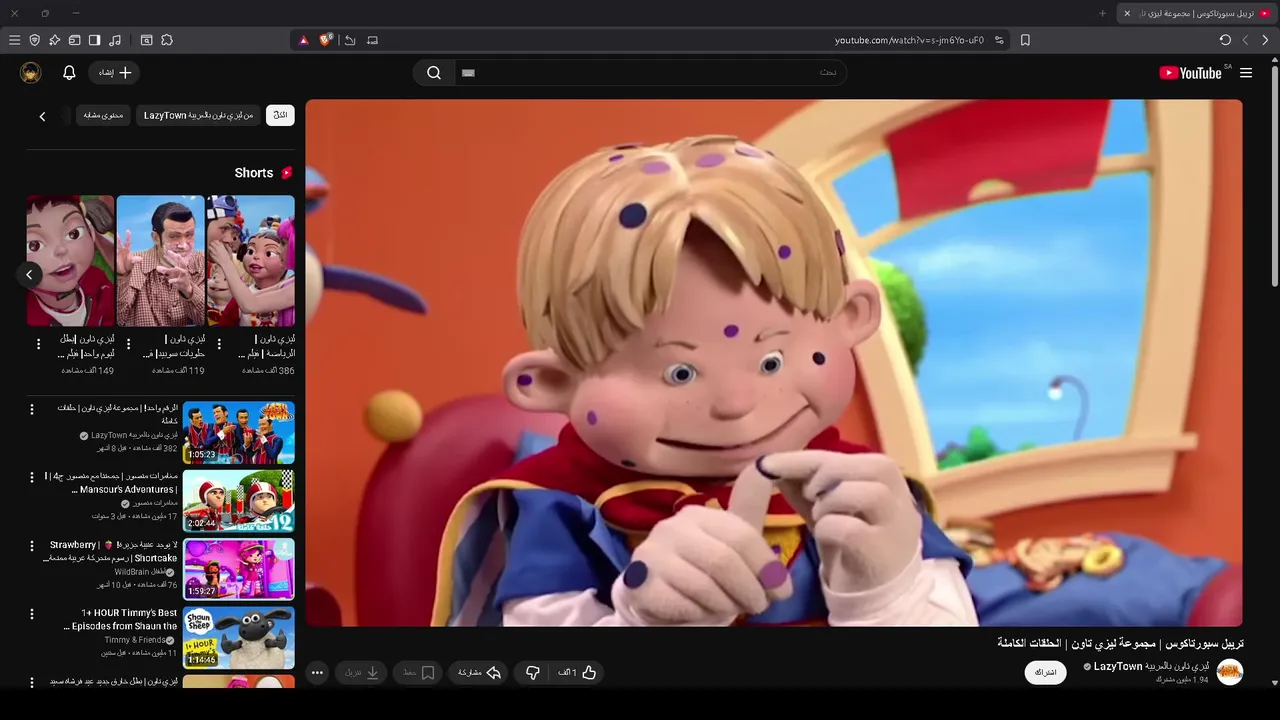The height and width of the screenshot is (720, 1280).
Task: Open options menu for the 386K views Short
Action: tap(219, 344)
